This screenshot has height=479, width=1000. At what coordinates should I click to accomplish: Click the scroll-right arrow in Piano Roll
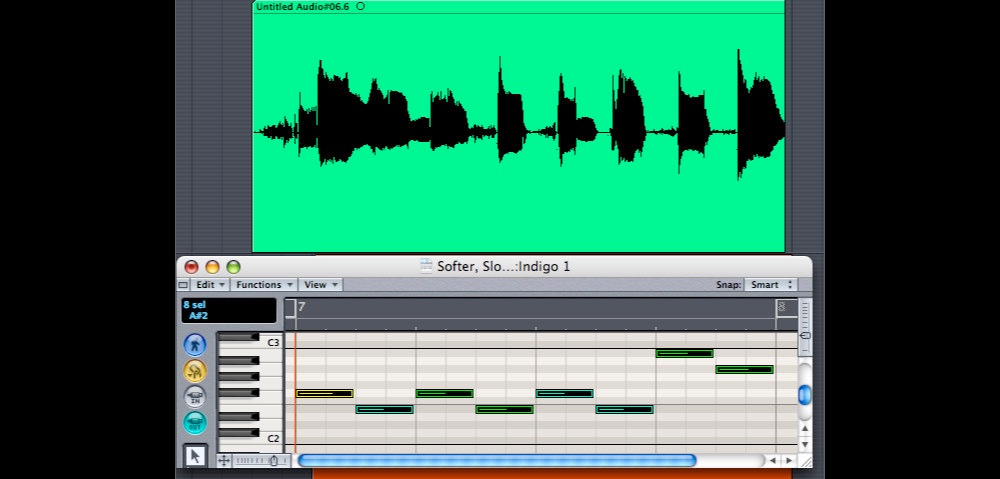(789, 461)
